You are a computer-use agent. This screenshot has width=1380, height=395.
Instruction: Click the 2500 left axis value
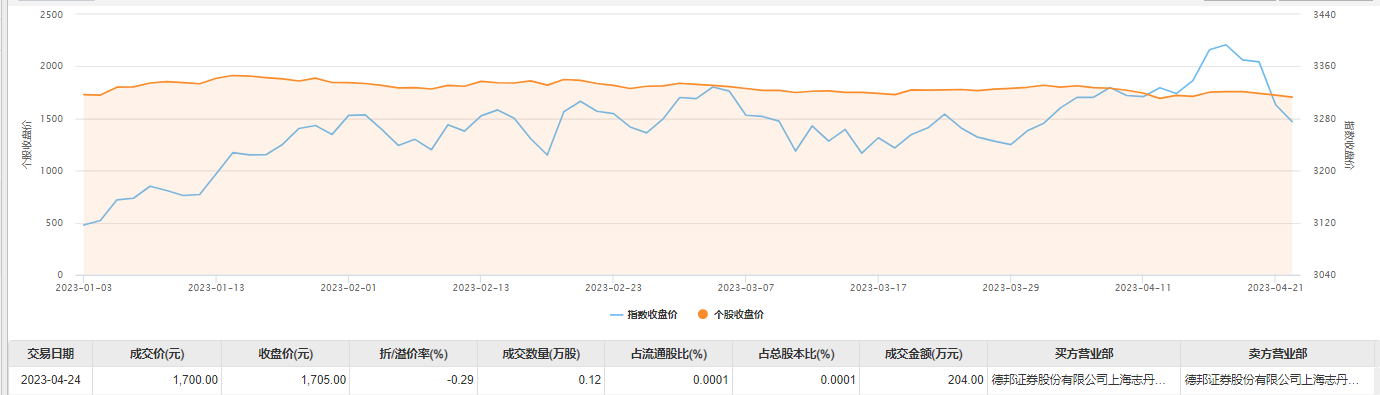tap(53, 15)
